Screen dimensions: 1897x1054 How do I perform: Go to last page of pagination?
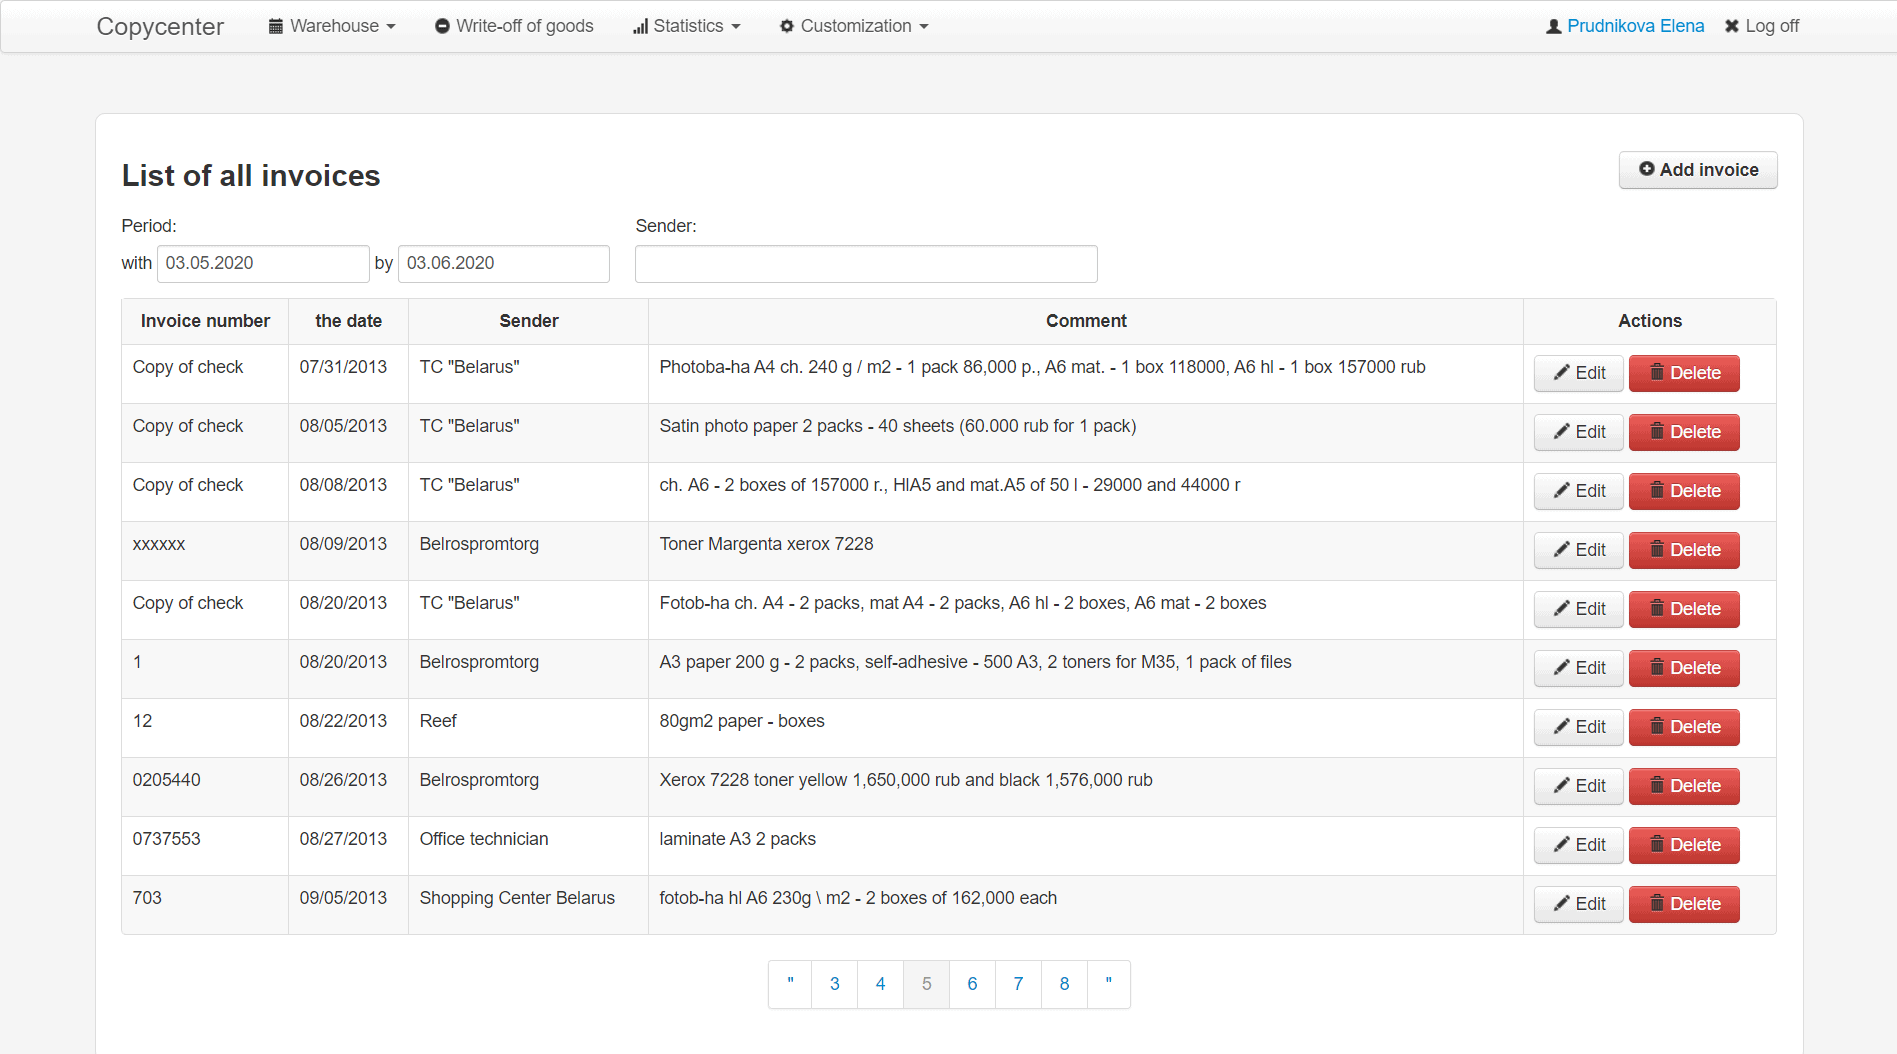click(1109, 985)
